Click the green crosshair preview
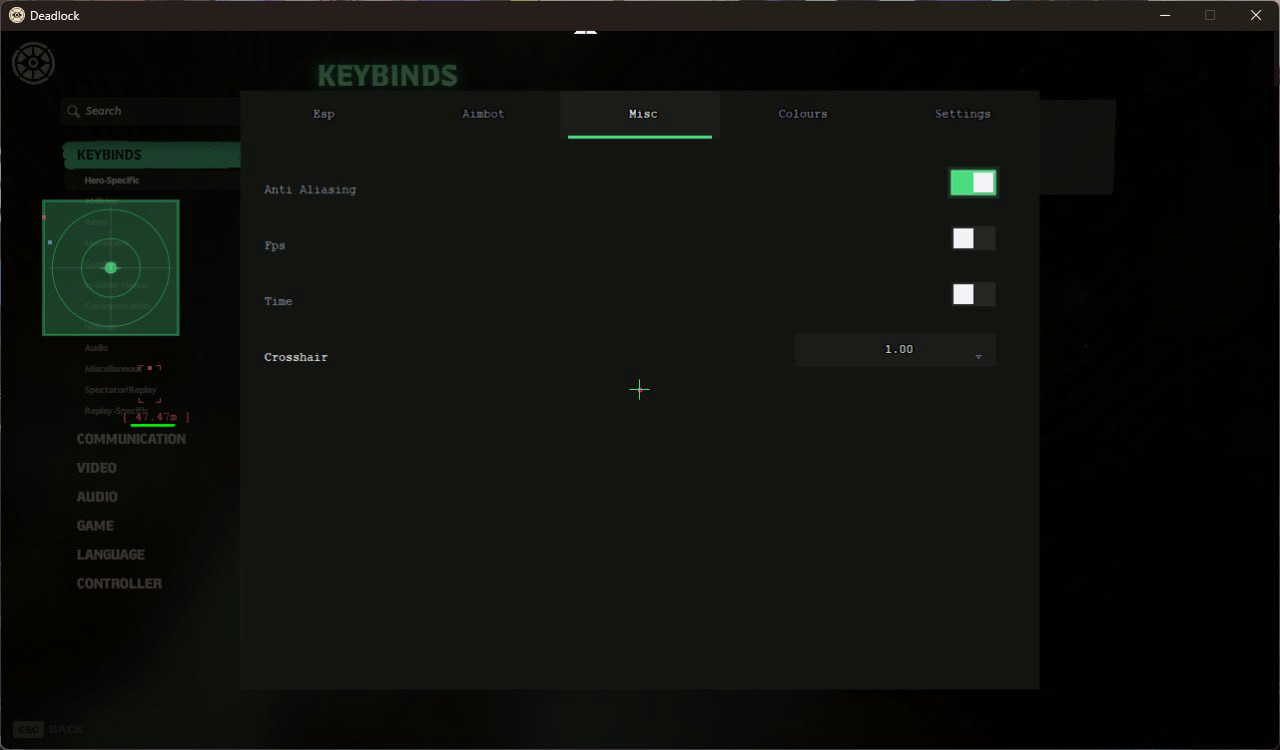 639,389
